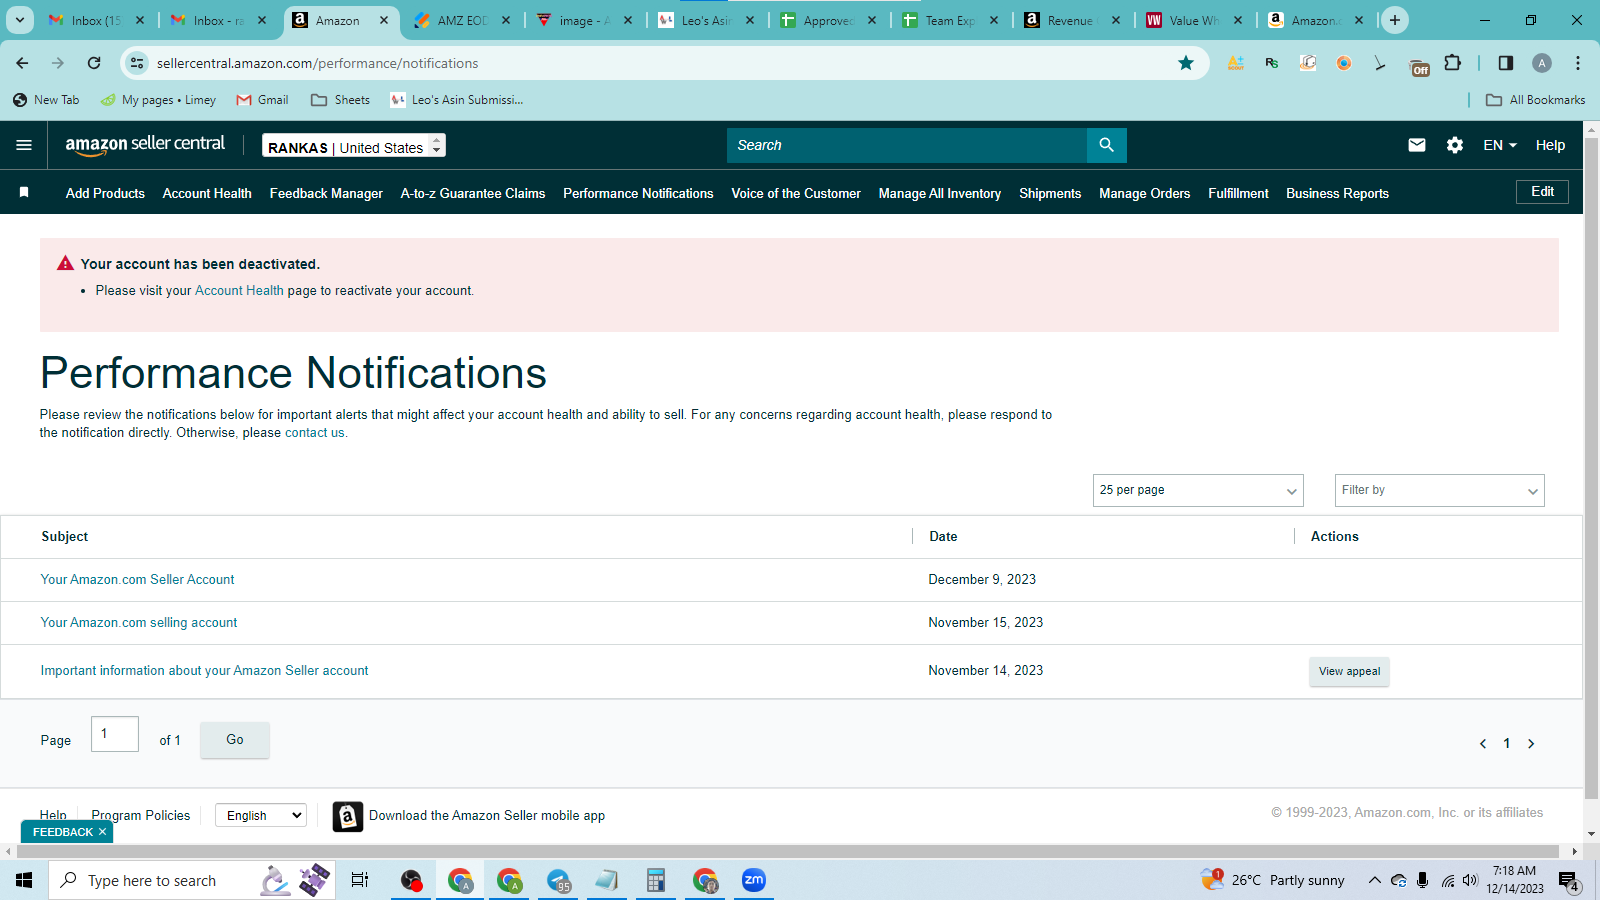Screen dimensions: 1600x900
Task: Open the Chrome three-dot menu
Action: click(x=1578, y=63)
